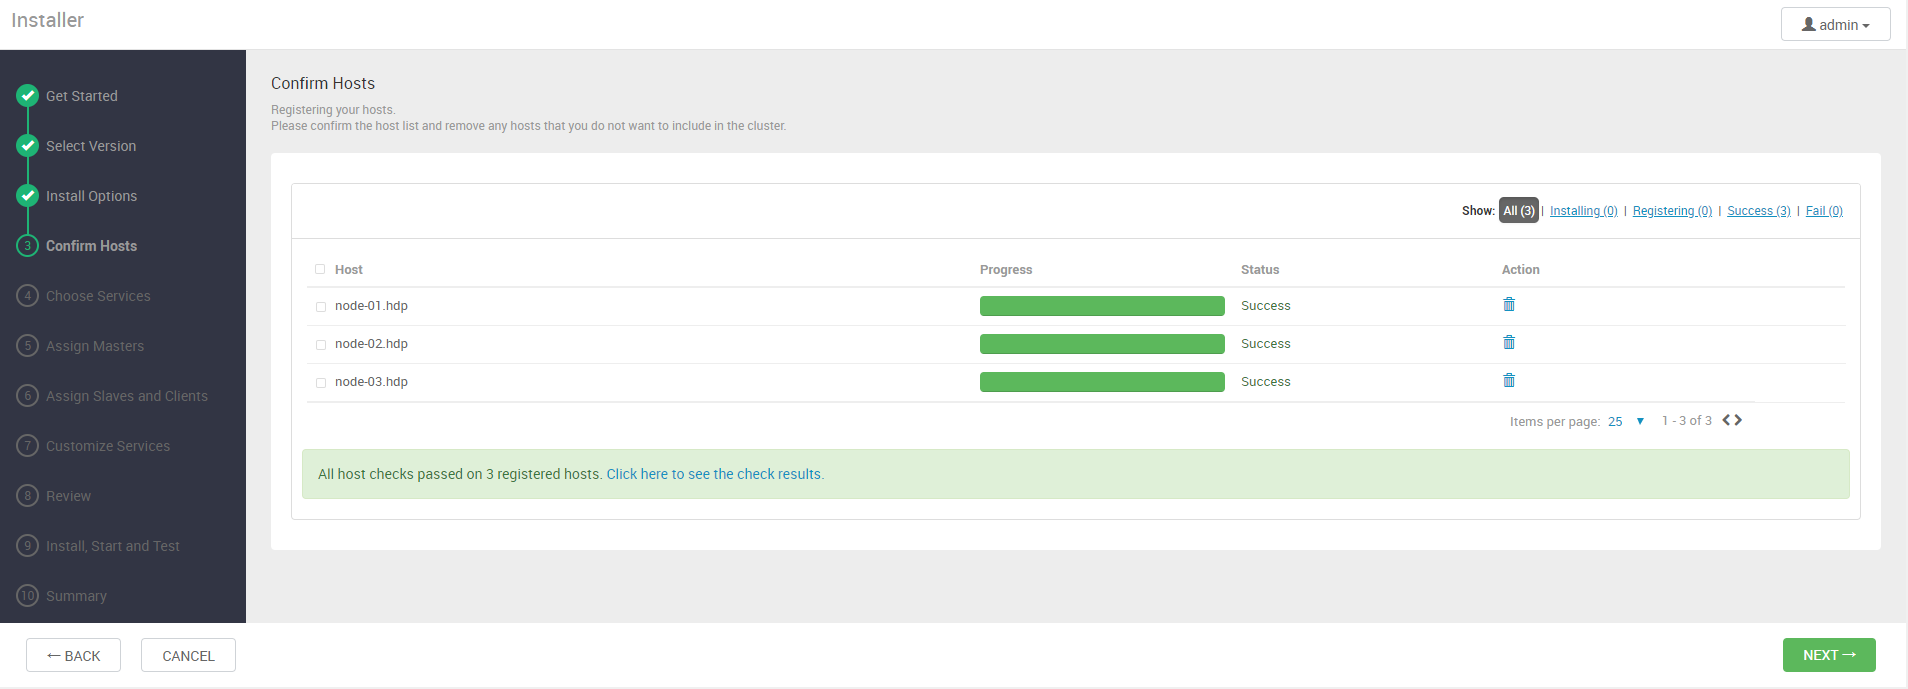Viewport: 1908px width, 689px height.
Task: Click the node-01.hdp host name
Action: [x=371, y=306]
